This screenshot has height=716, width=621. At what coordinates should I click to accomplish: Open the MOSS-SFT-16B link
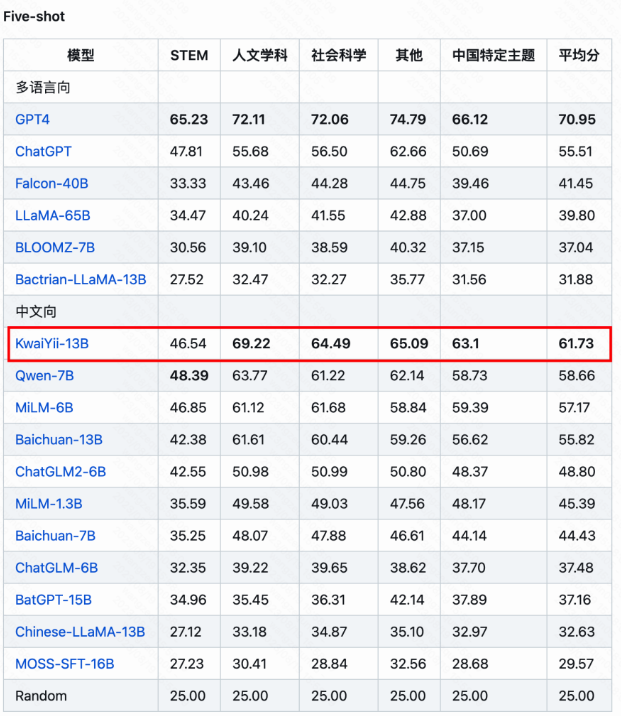click(x=64, y=663)
